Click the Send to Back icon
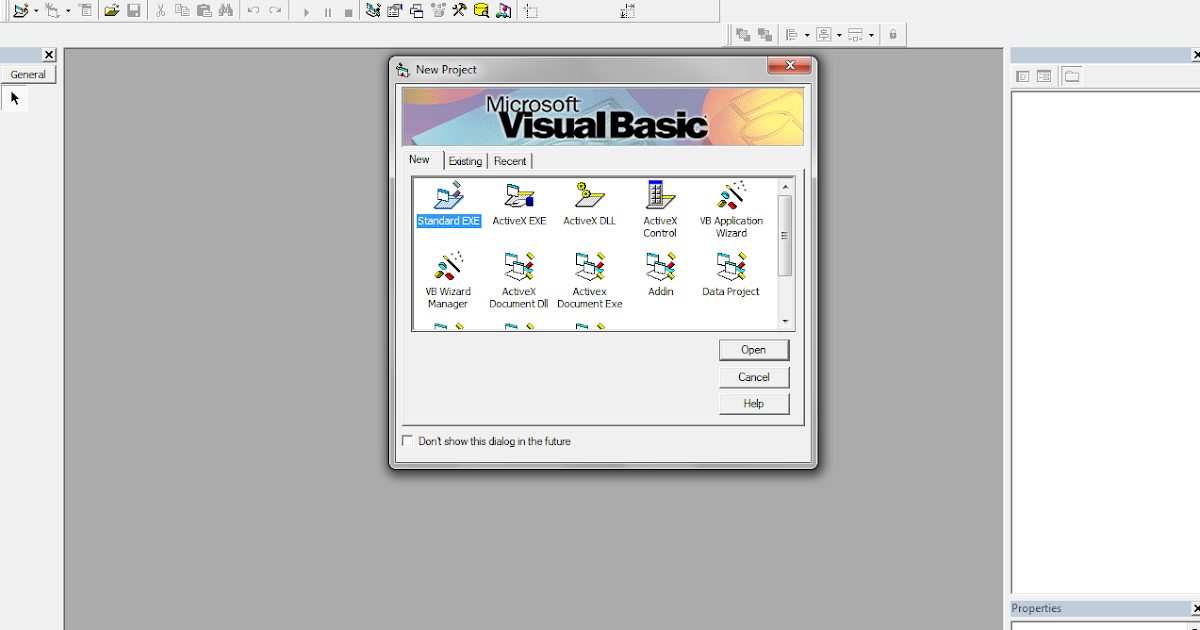Screen dimensions: 1200x630 (x=765, y=34)
